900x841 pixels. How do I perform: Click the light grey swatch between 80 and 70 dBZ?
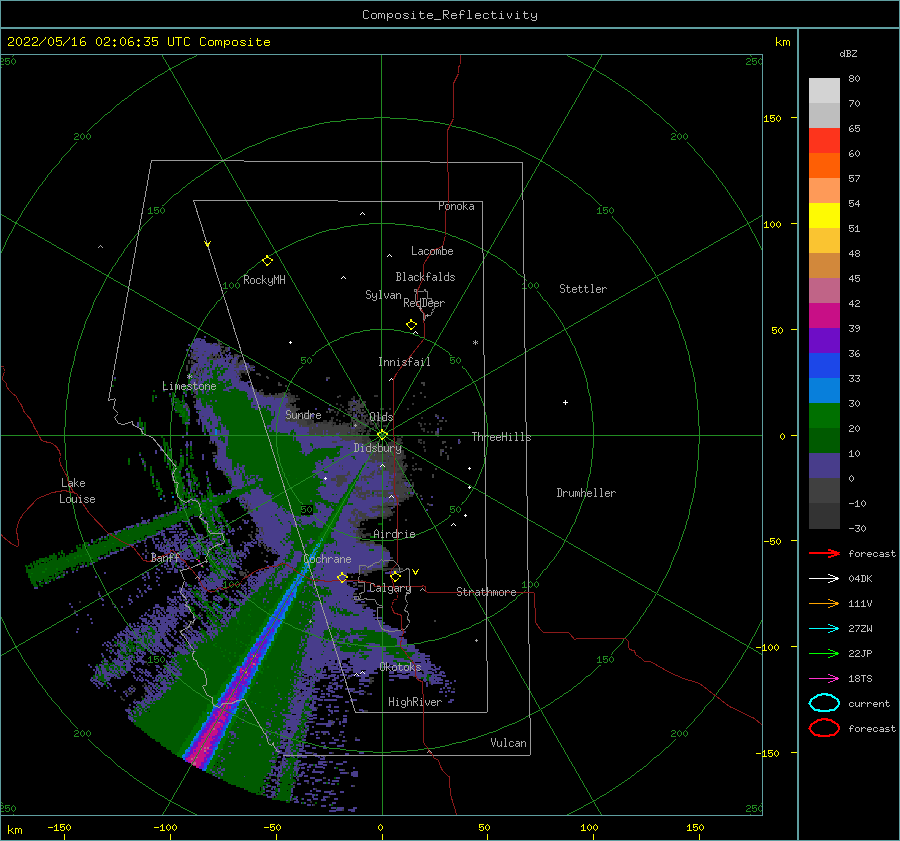(824, 91)
